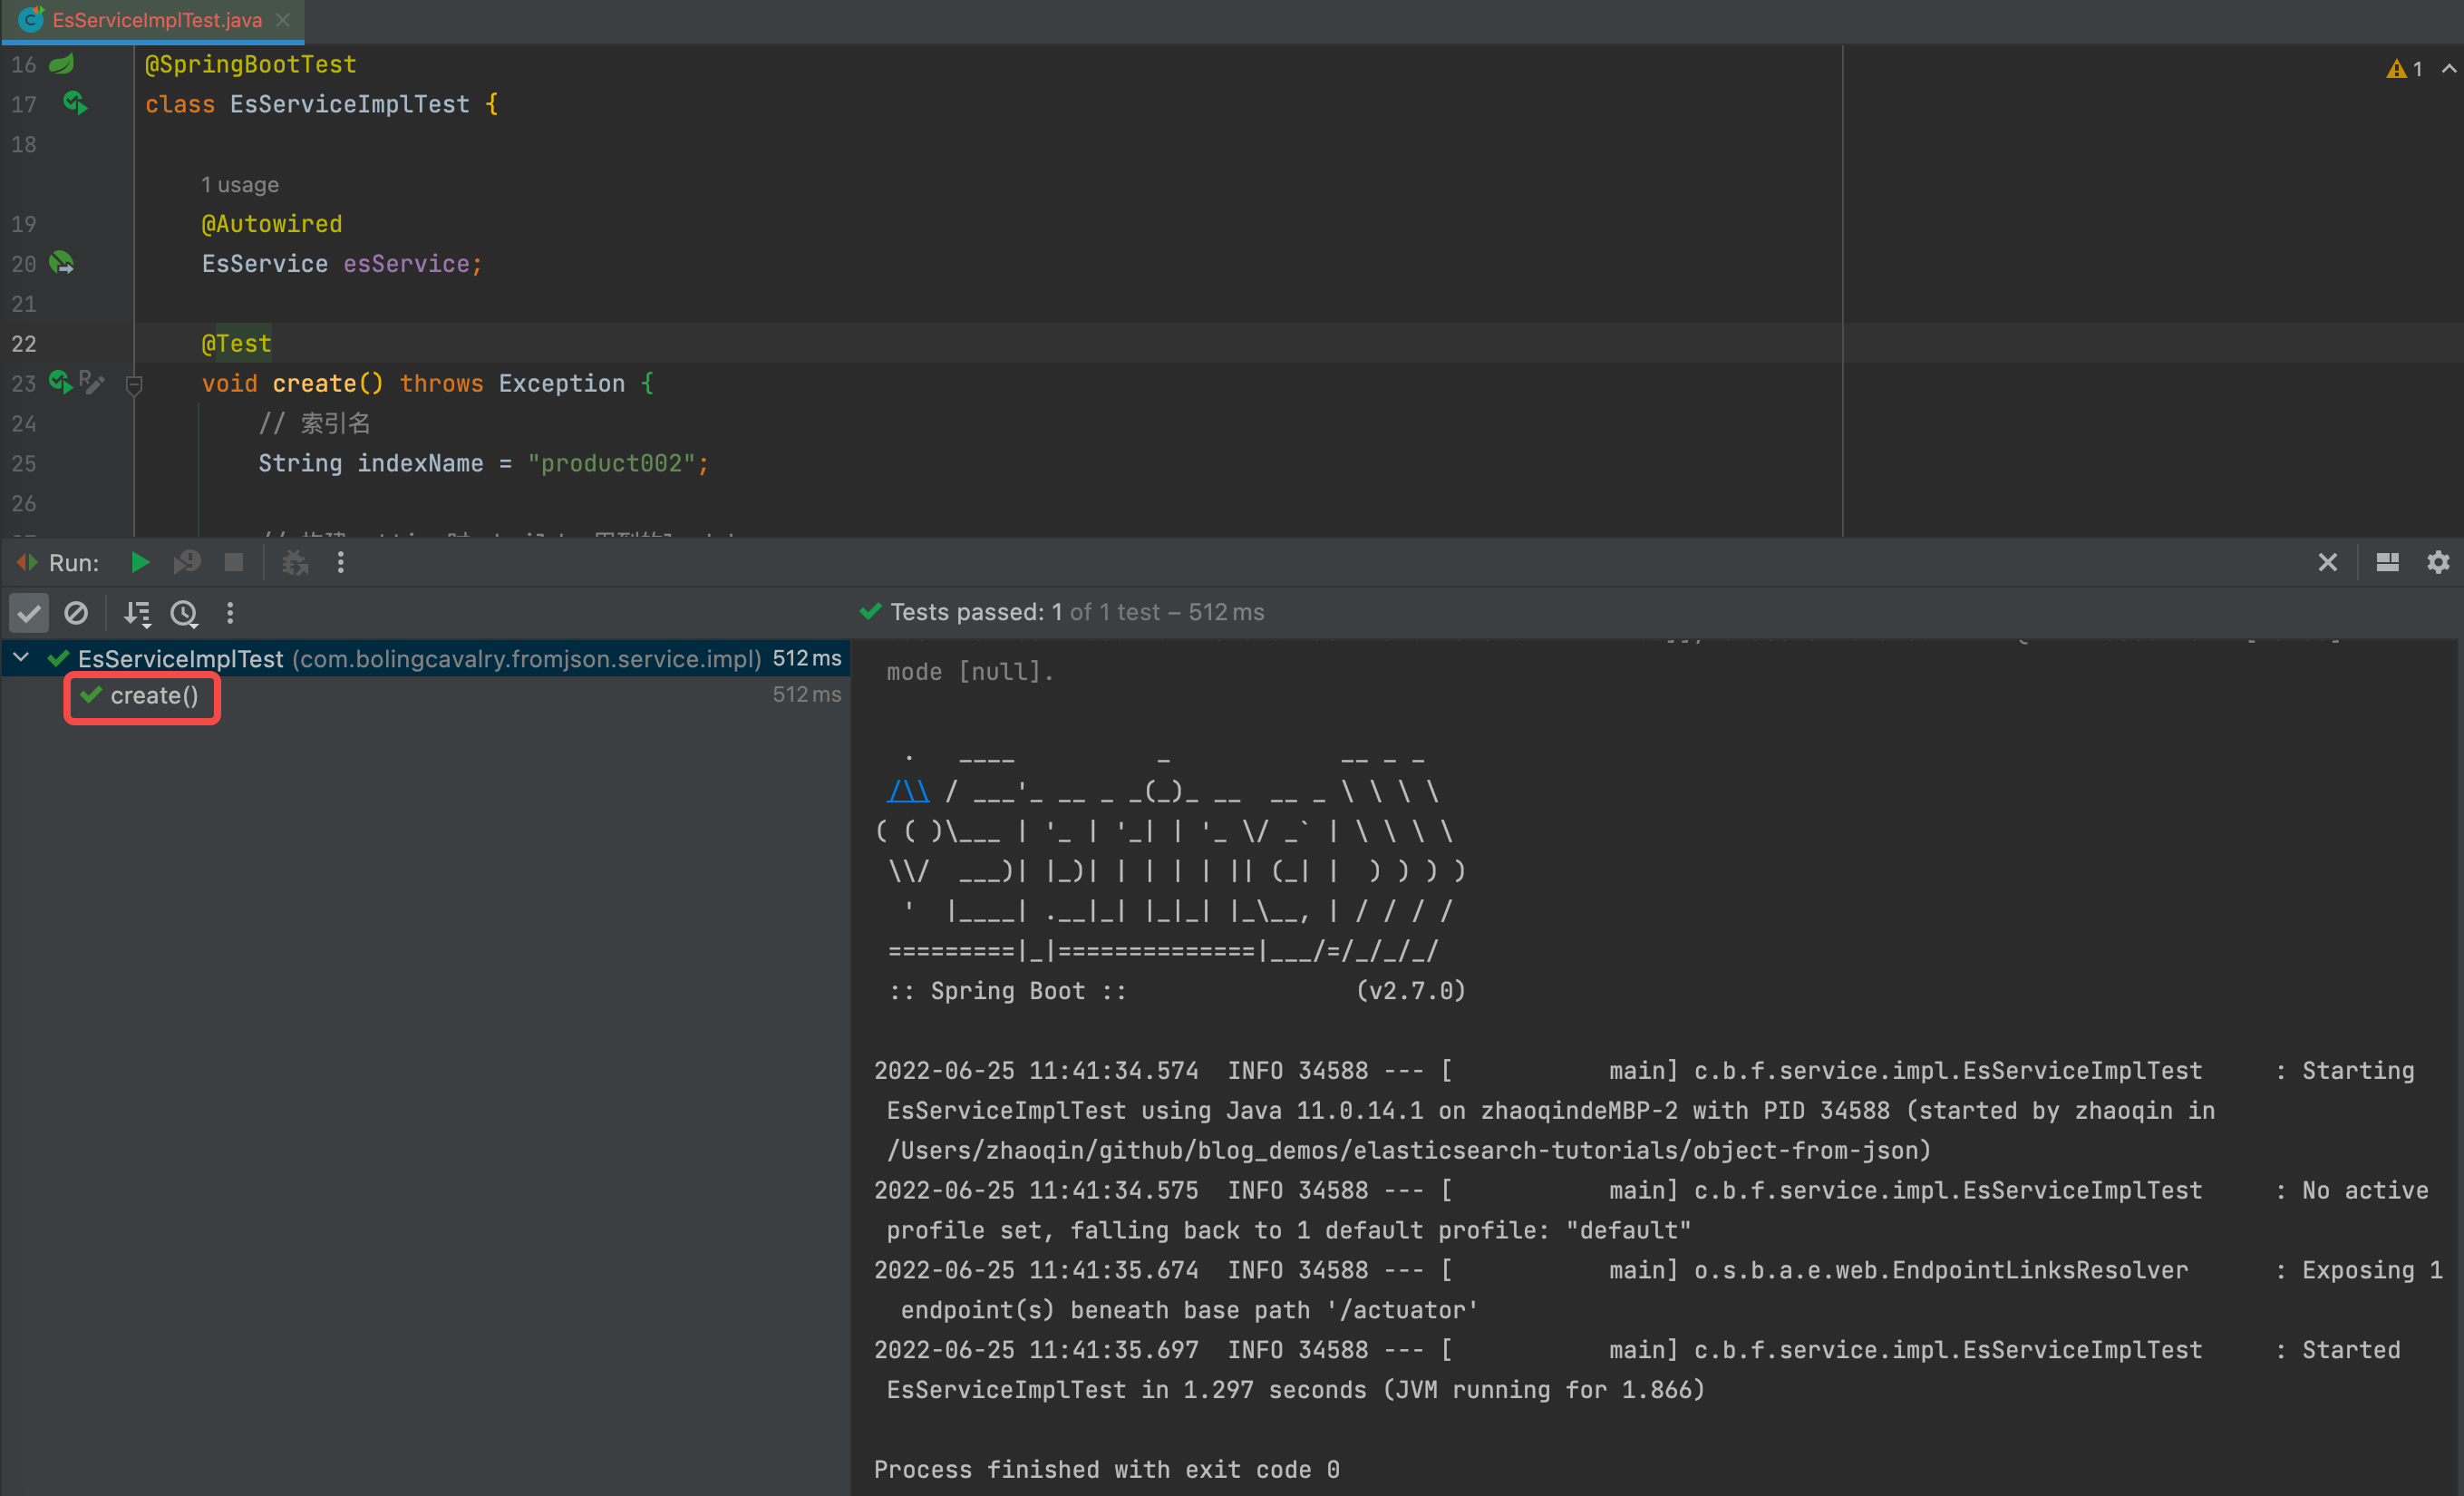Toggle Show Passed tests checkmark
Image resolution: width=2464 pixels, height=1496 pixels.
(x=29, y=613)
